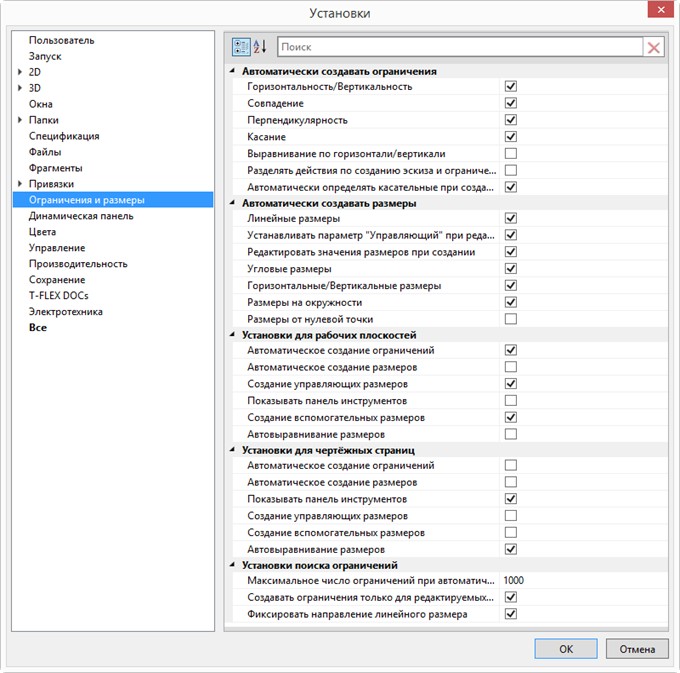Expand the 2D tree node arrow
The width and height of the screenshot is (680, 673).
click(20, 72)
